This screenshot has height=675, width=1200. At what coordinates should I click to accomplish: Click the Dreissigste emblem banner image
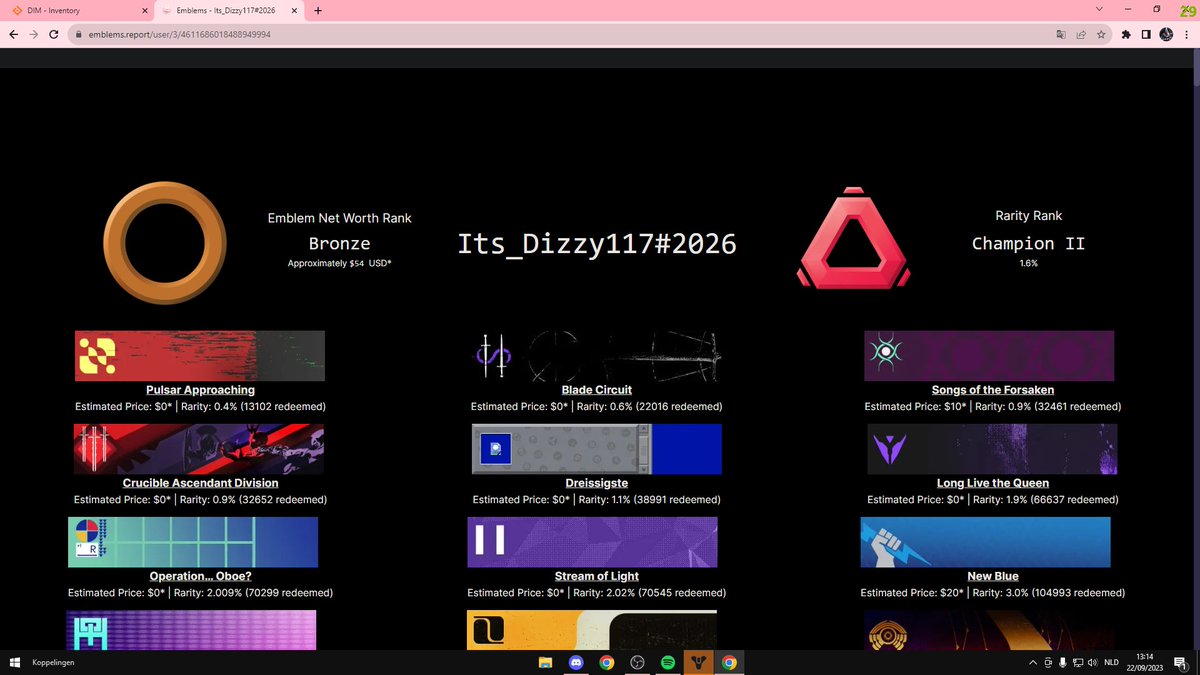point(597,449)
